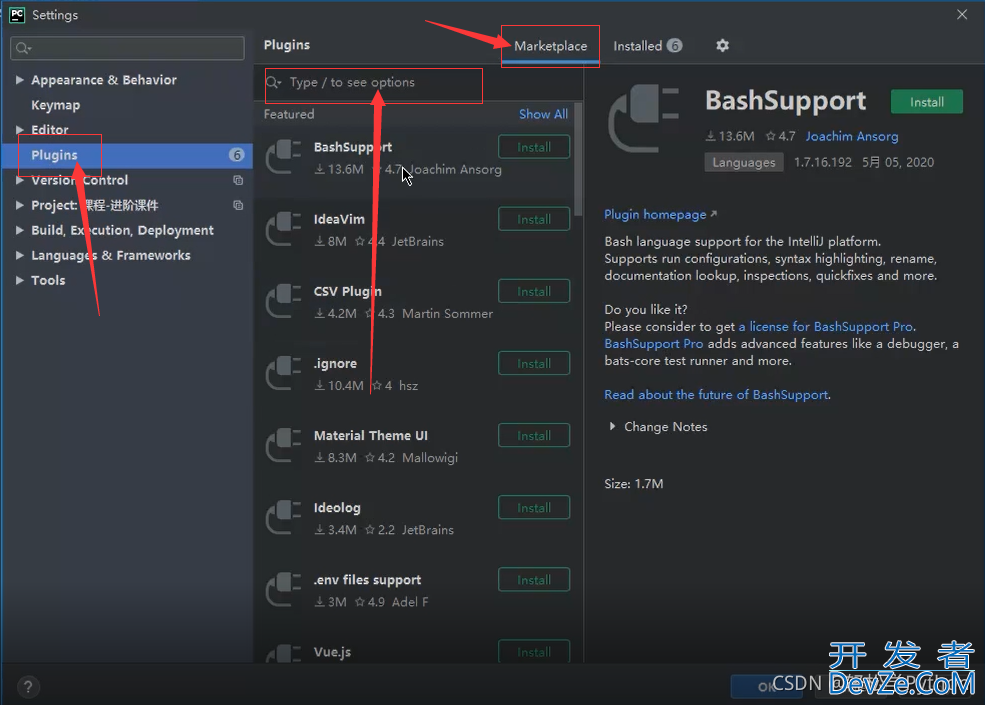Install Material Theme UI plugin
The width and height of the screenshot is (985, 705).
[x=534, y=436]
